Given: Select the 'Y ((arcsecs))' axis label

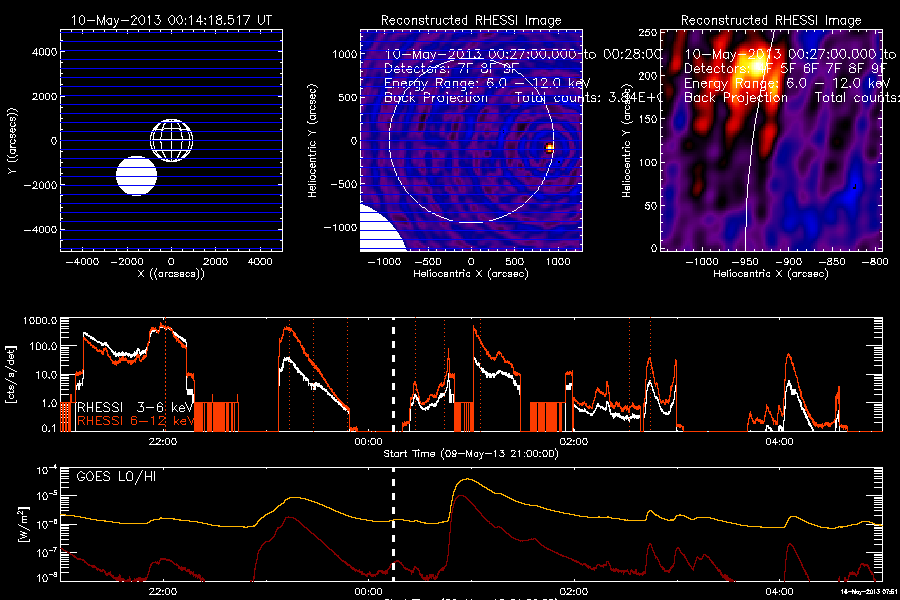Looking at the screenshot, I should (13, 141).
